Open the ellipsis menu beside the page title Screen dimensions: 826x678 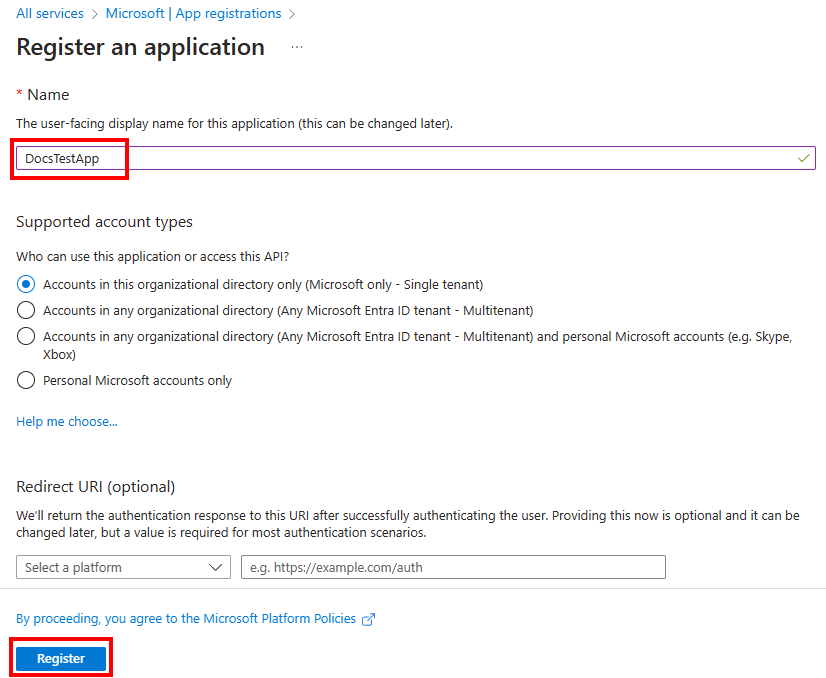pyautogui.click(x=296, y=47)
